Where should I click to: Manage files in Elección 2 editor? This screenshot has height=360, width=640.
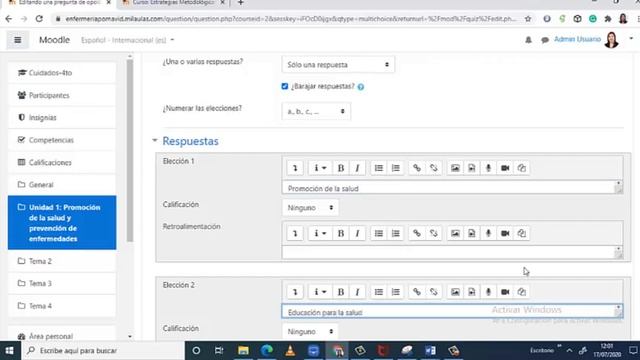click(x=522, y=292)
